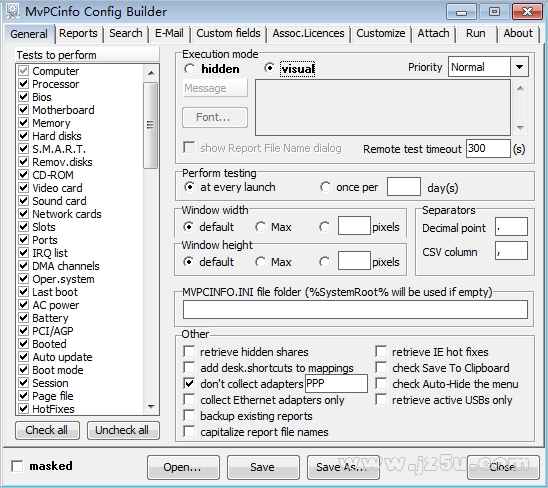This screenshot has width=548, height=488.
Task: Uncheck the S.M.A.R.T. test
Action: [x=23, y=149]
